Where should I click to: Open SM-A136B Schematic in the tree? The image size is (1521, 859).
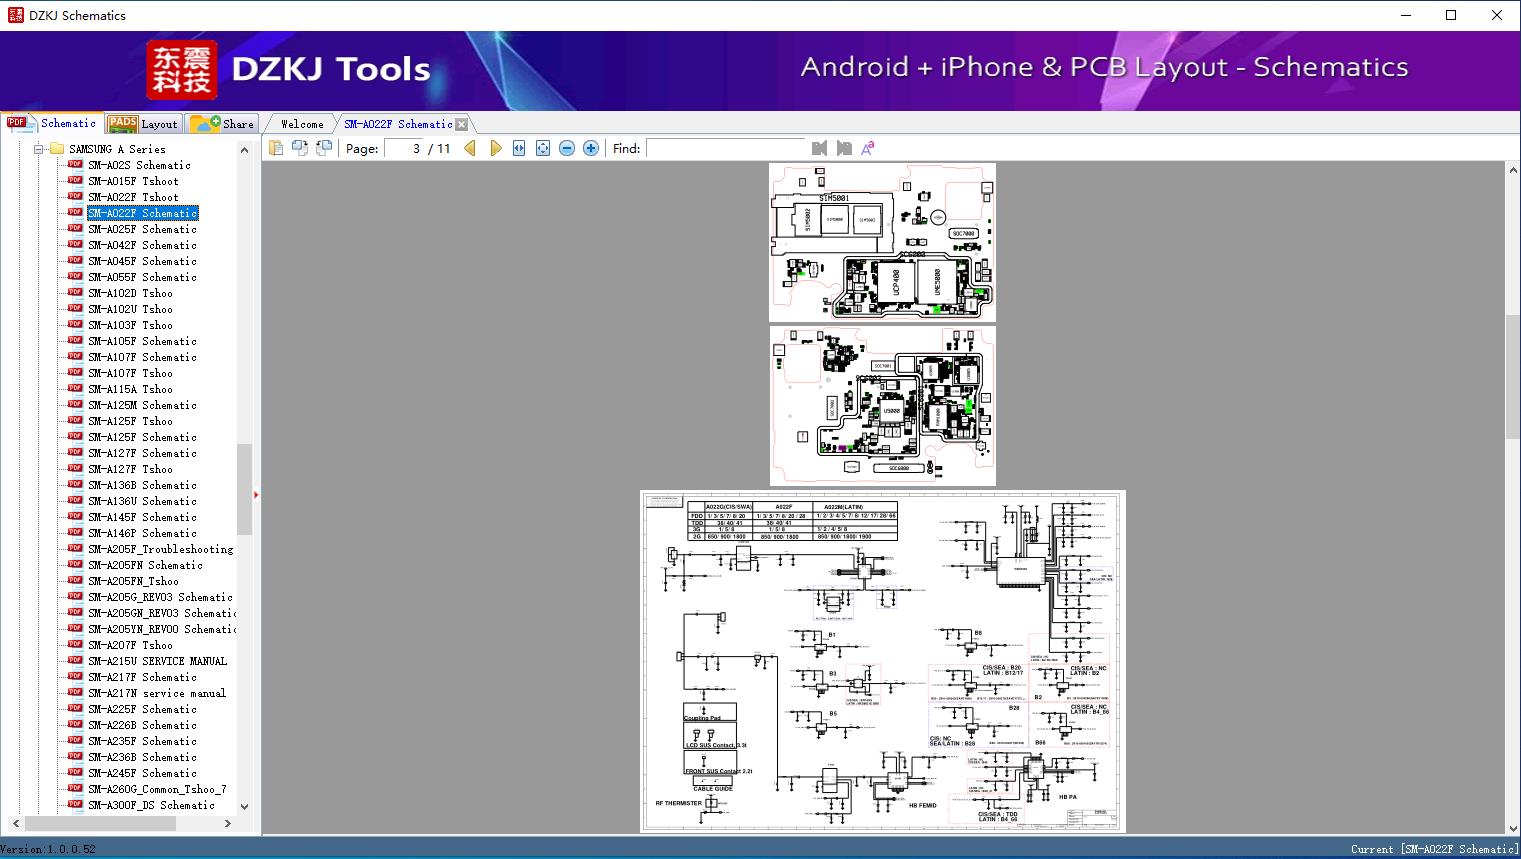[x=142, y=485]
